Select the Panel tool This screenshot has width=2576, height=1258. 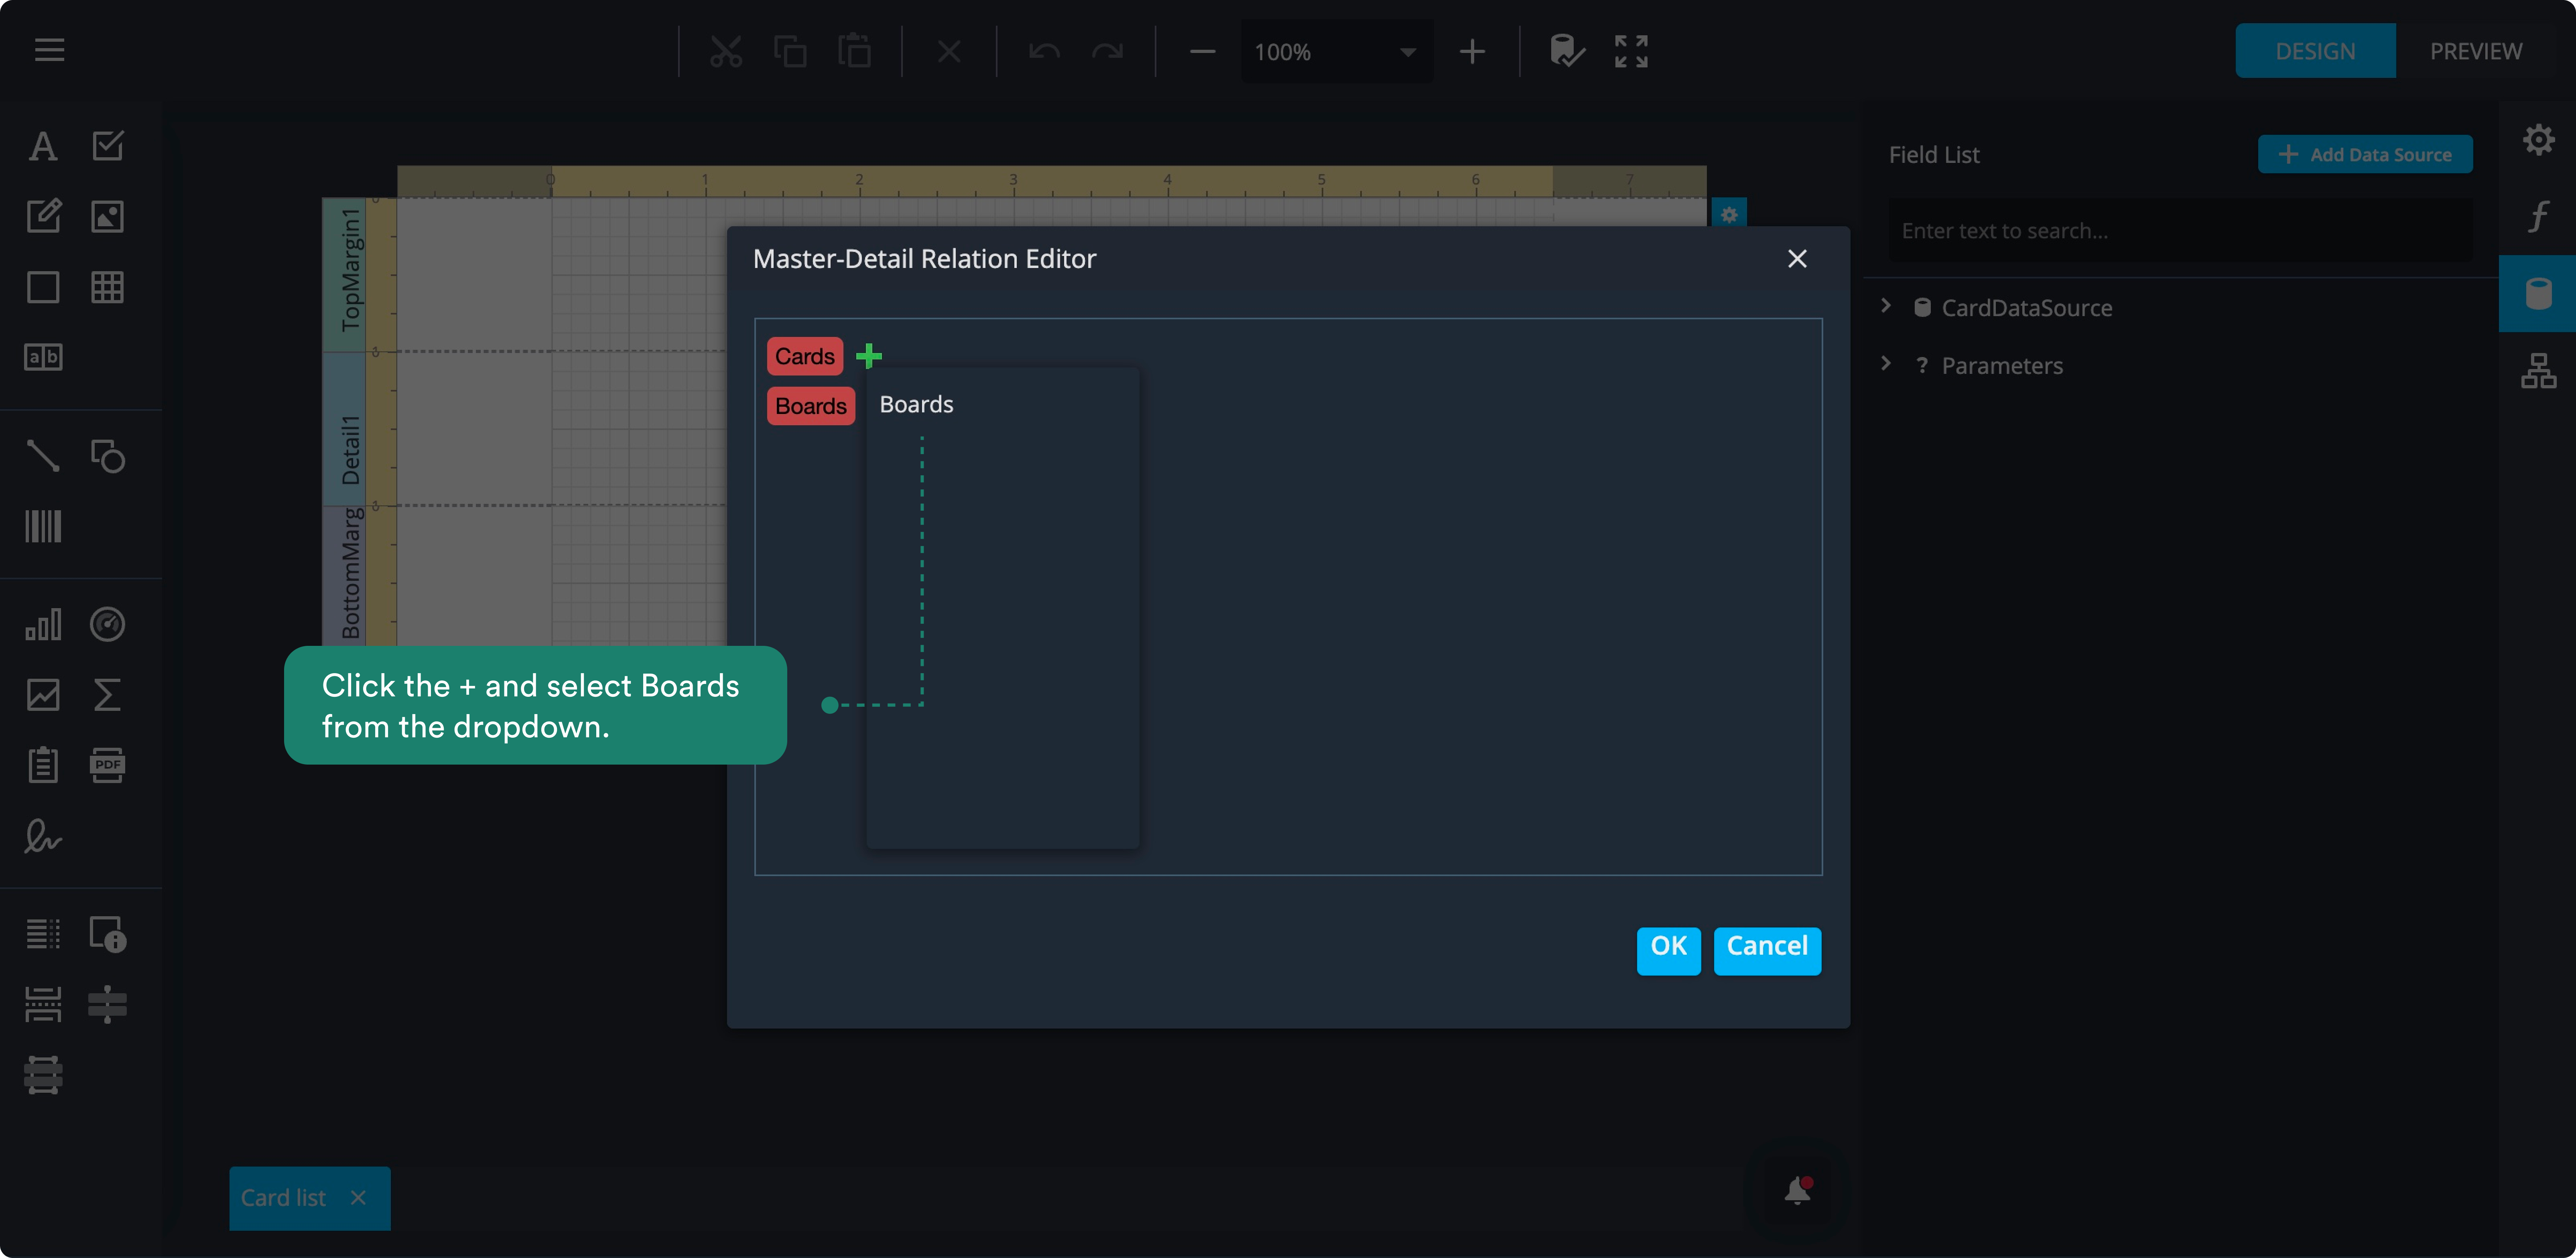click(x=43, y=287)
